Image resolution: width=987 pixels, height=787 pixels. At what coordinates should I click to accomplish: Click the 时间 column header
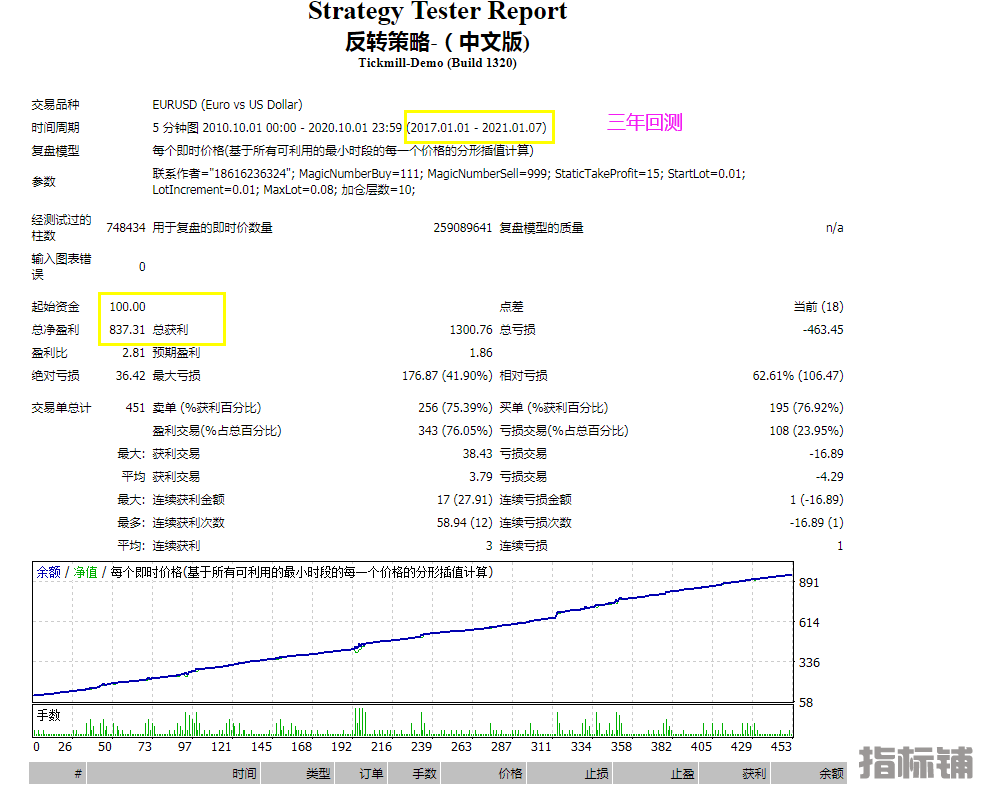[174, 774]
